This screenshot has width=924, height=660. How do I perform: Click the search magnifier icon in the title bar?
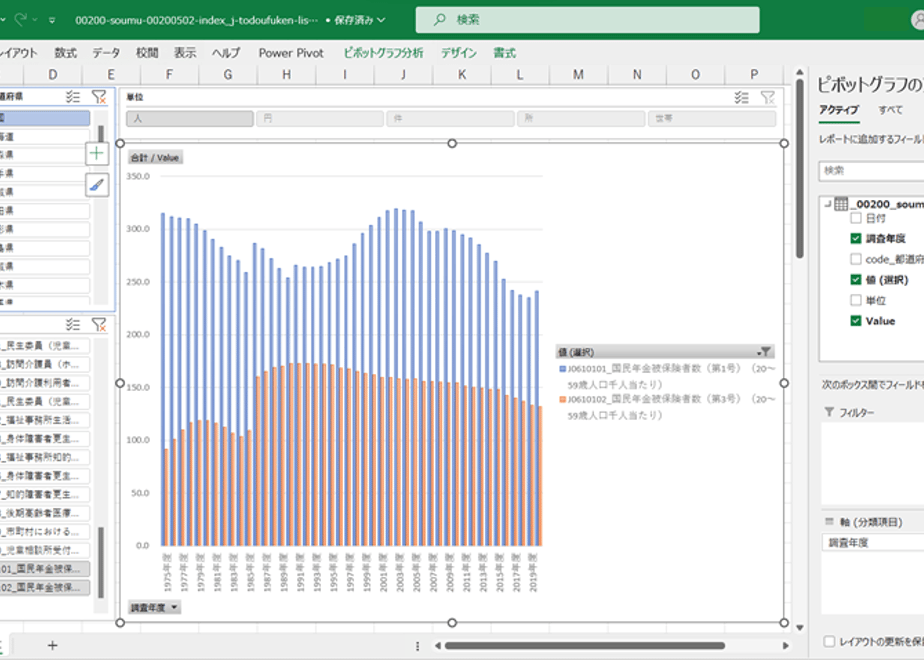point(440,19)
